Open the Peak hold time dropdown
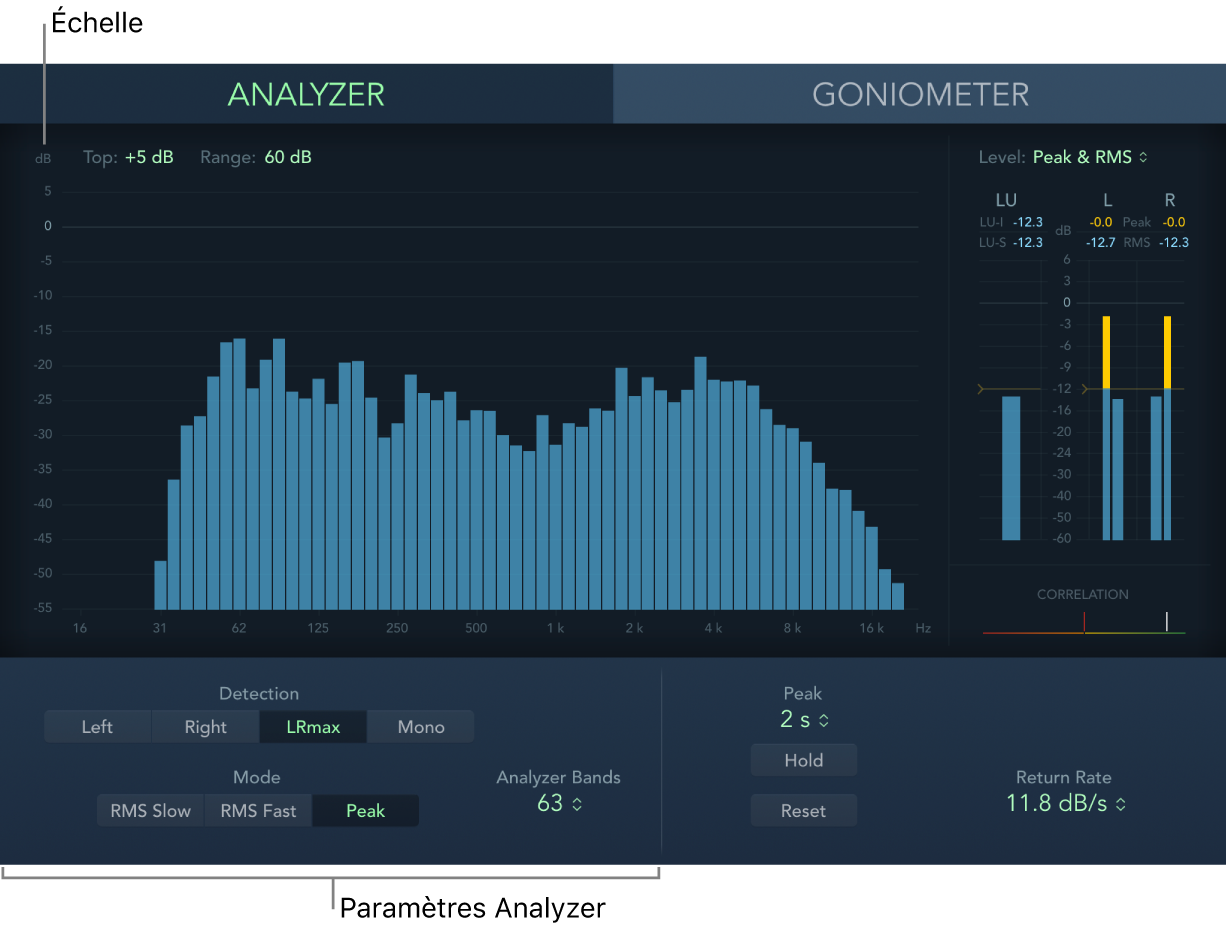1226x934 pixels. 803,719
